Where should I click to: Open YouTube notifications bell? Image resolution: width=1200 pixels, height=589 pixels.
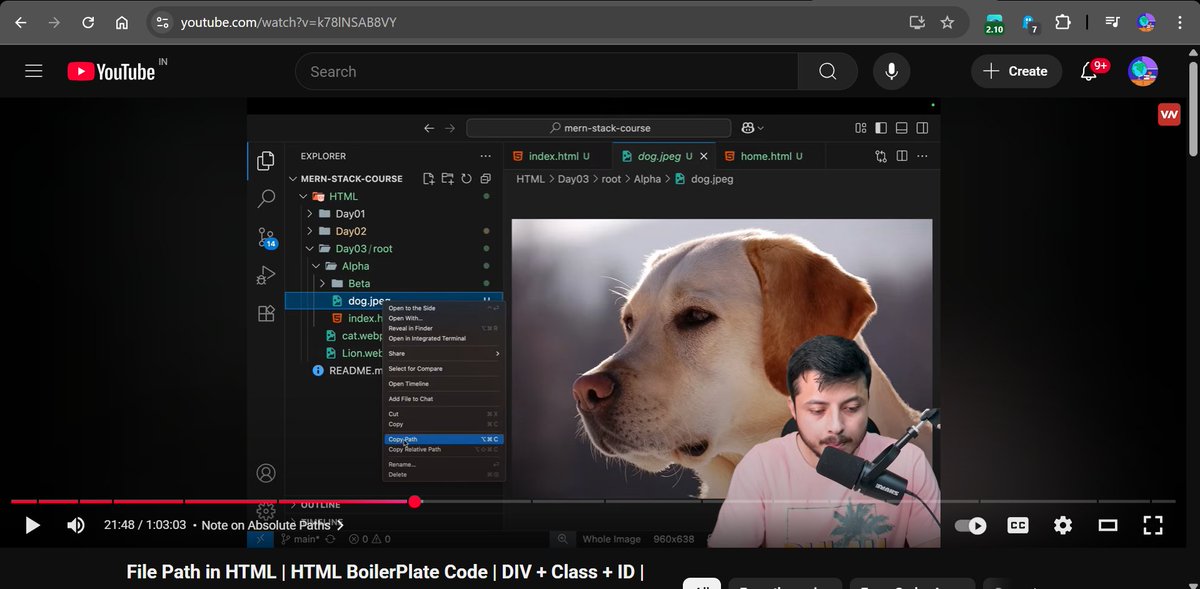[1092, 71]
